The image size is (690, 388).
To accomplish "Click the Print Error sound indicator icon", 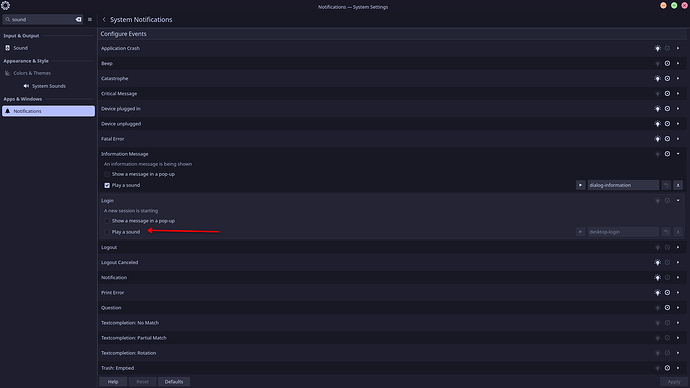I will [668, 293].
